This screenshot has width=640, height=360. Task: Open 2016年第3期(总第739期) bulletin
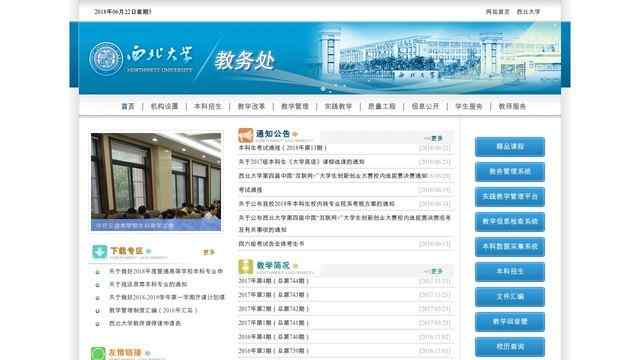pos(273,351)
